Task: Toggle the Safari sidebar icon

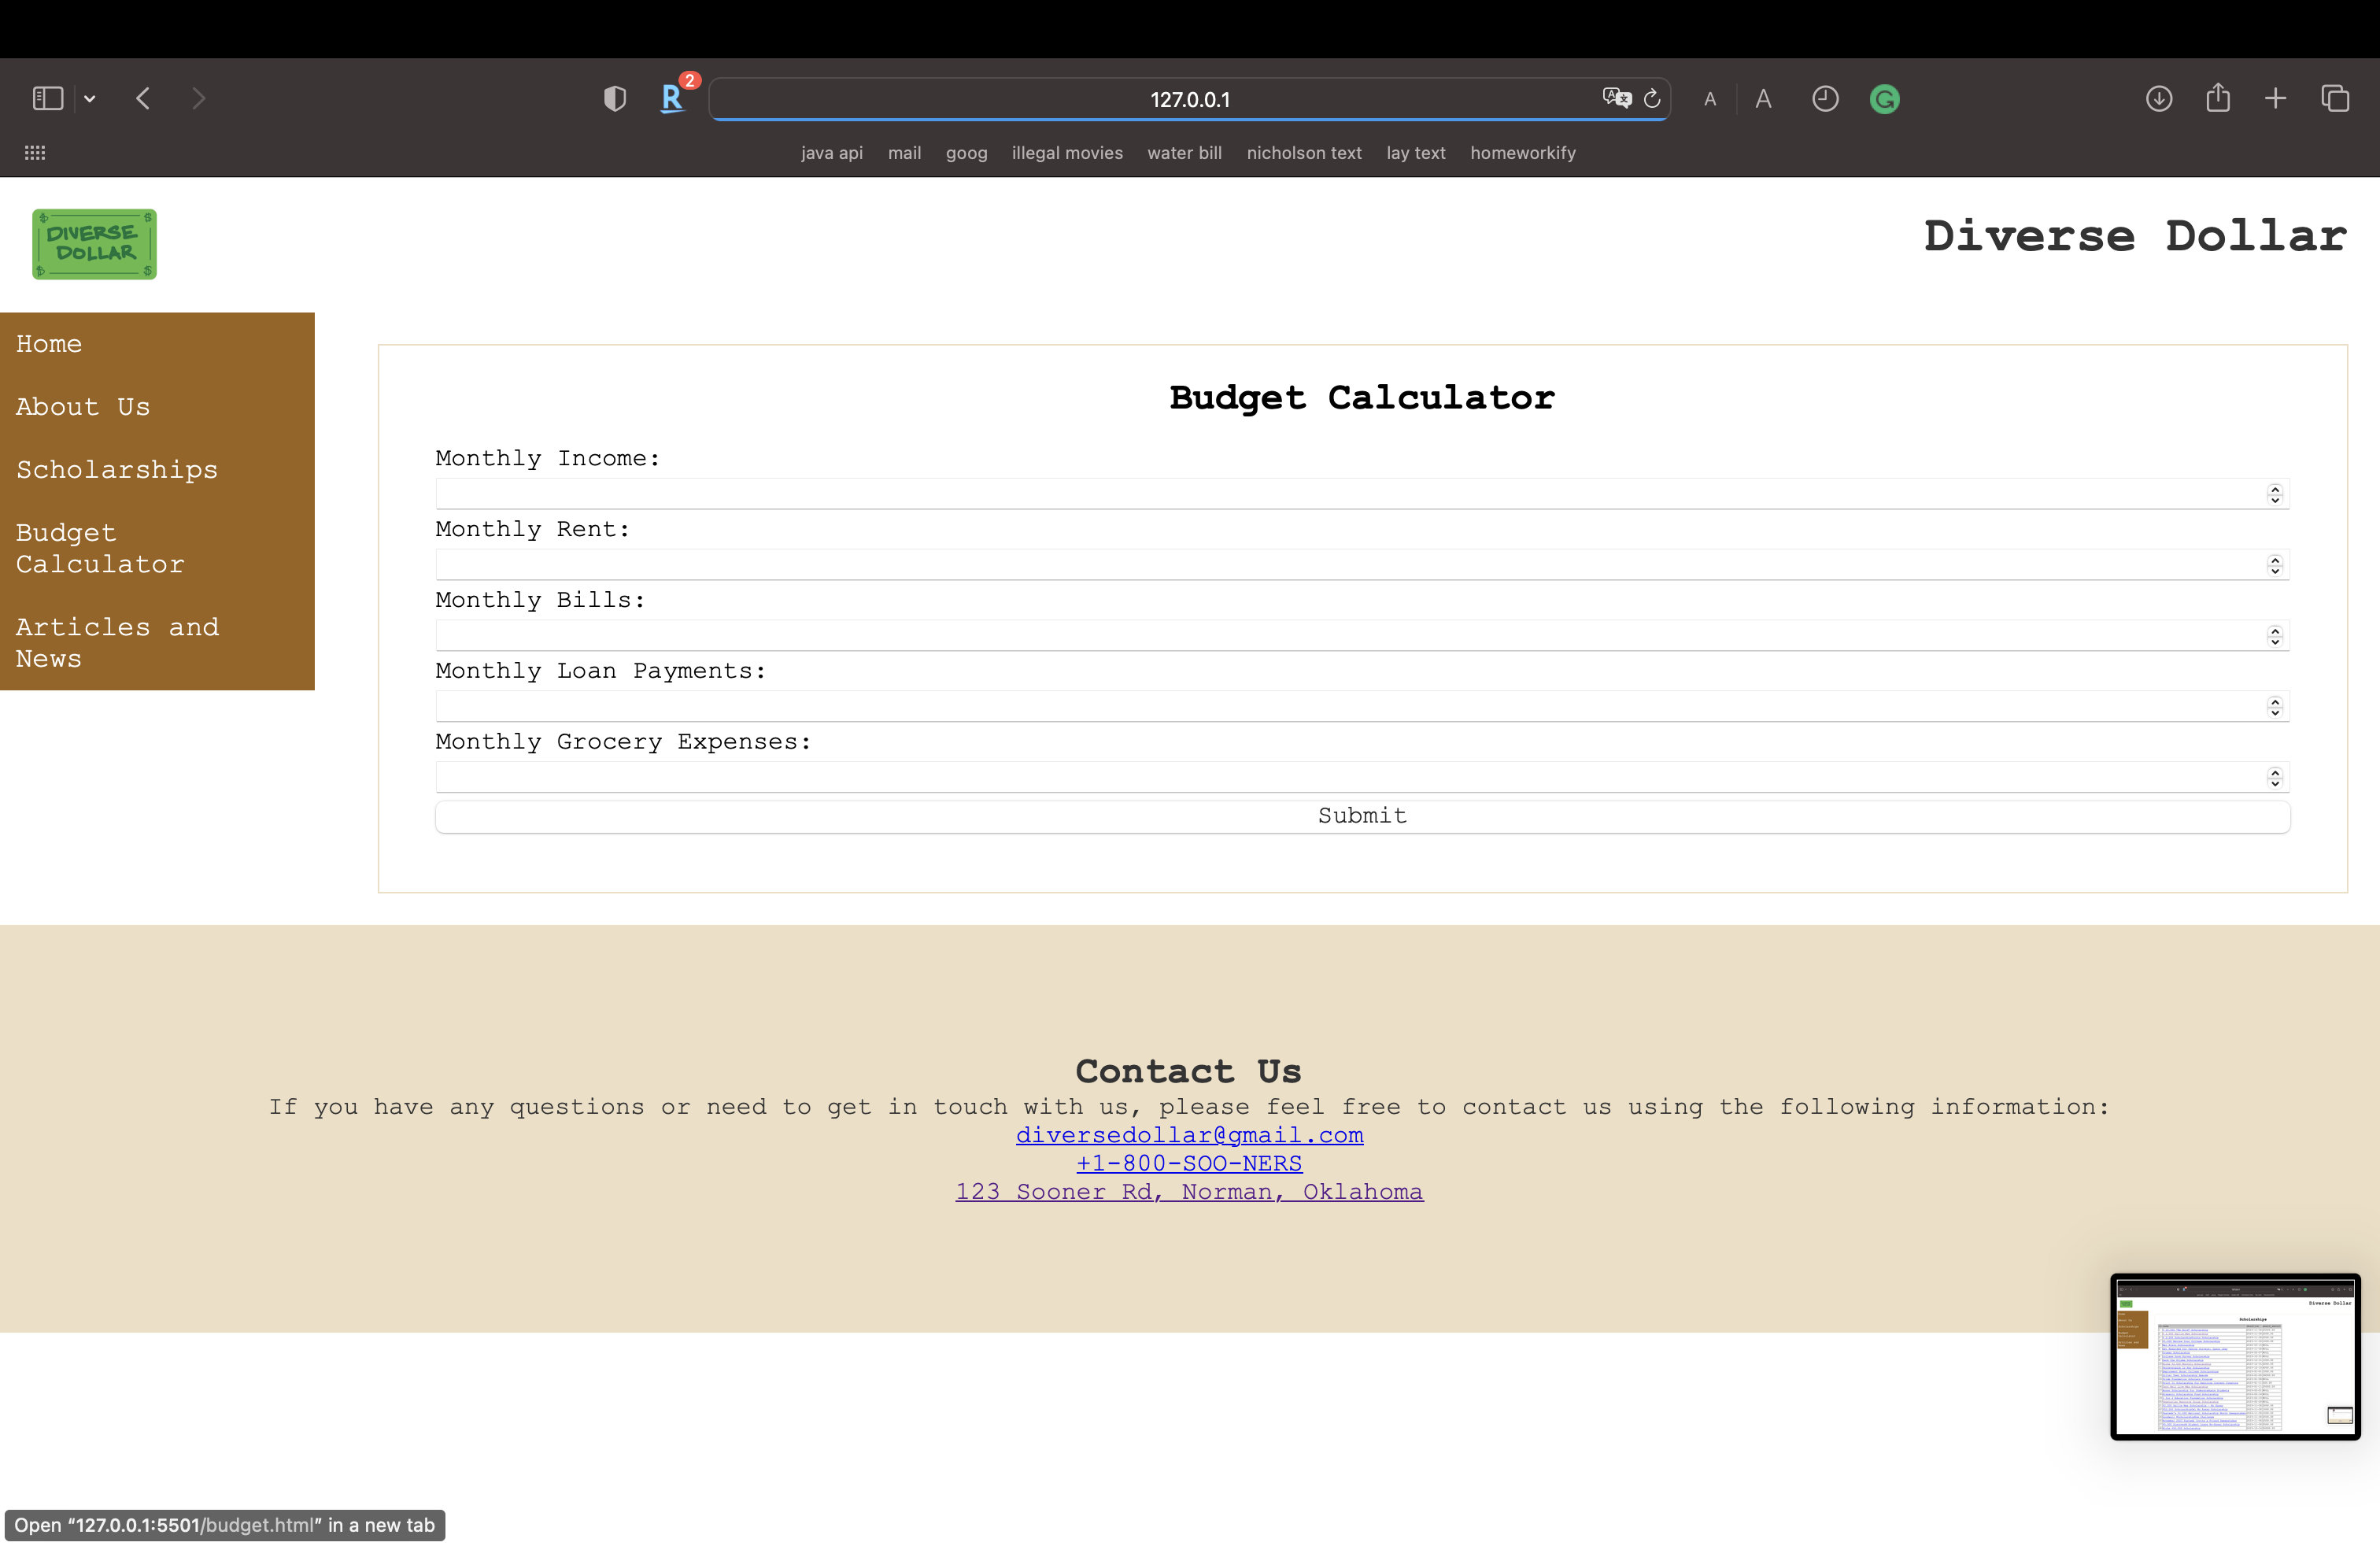Action: click(48, 98)
